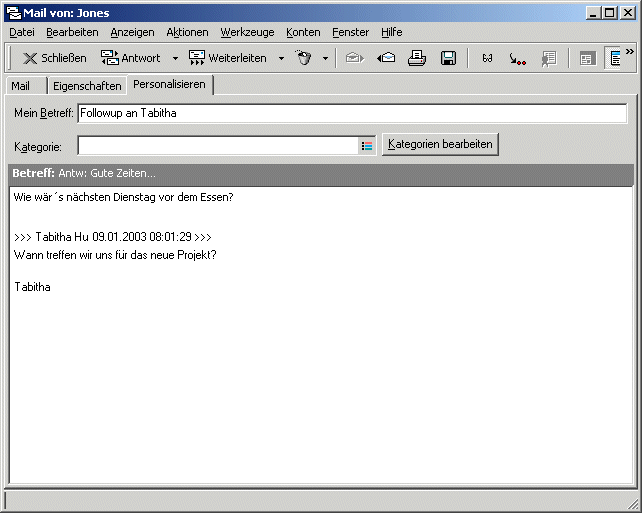This screenshot has height=513, width=642.
Task: Show more toolbar buttons via double chevron
Action: [630, 52]
